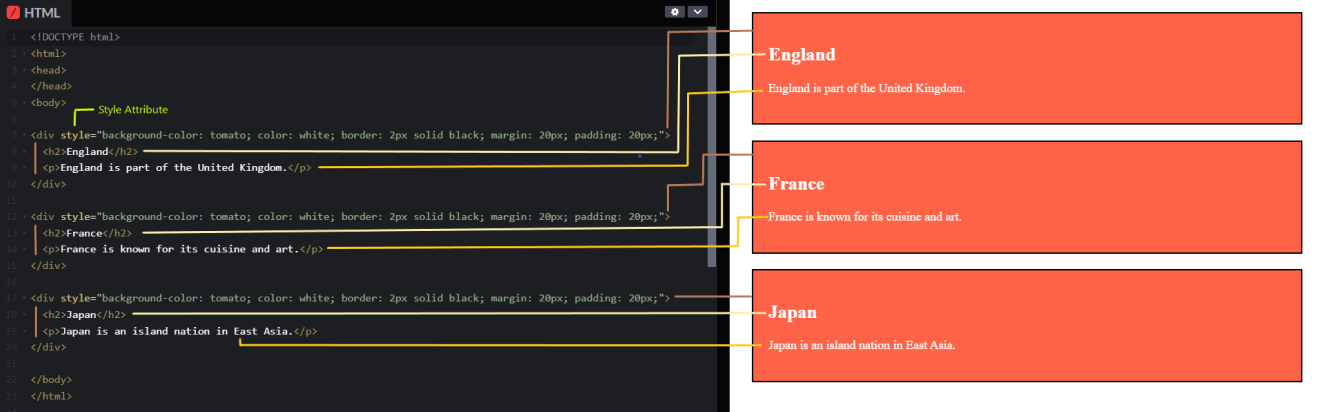Click the 'Japan is an island' code line
Screen dimensions: 1317x412
tap(180, 331)
